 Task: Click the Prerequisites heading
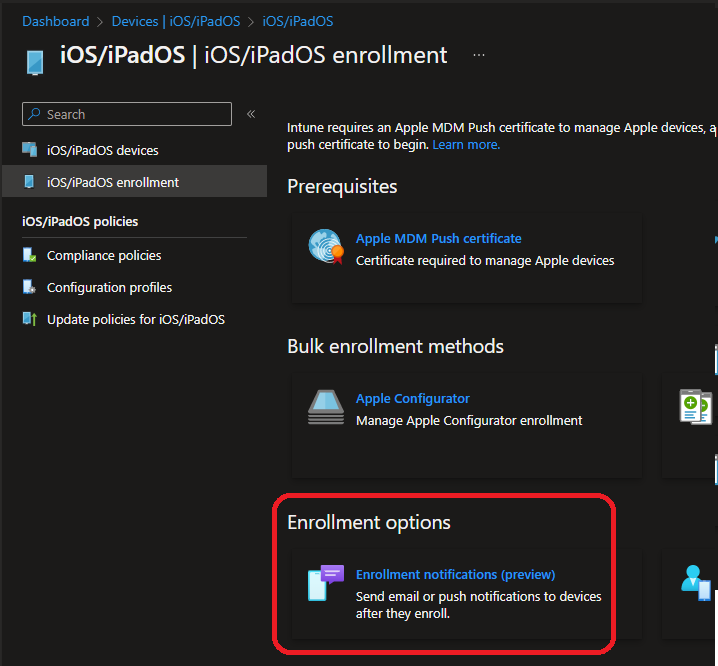(x=342, y=187)
